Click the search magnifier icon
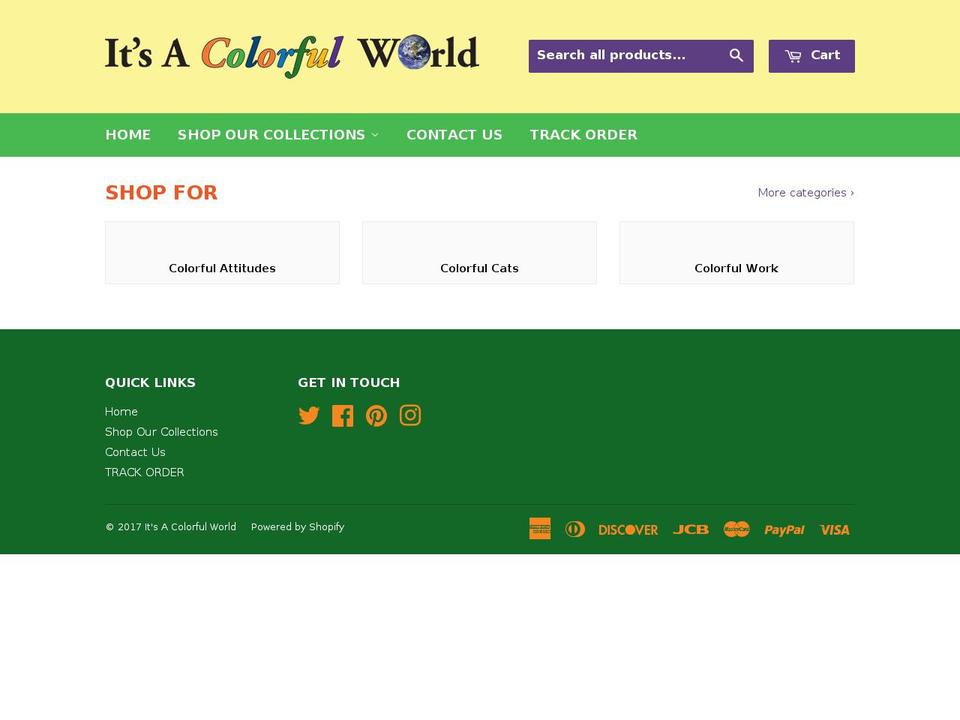Screen dimensions: 960x720 pos(736,56)
